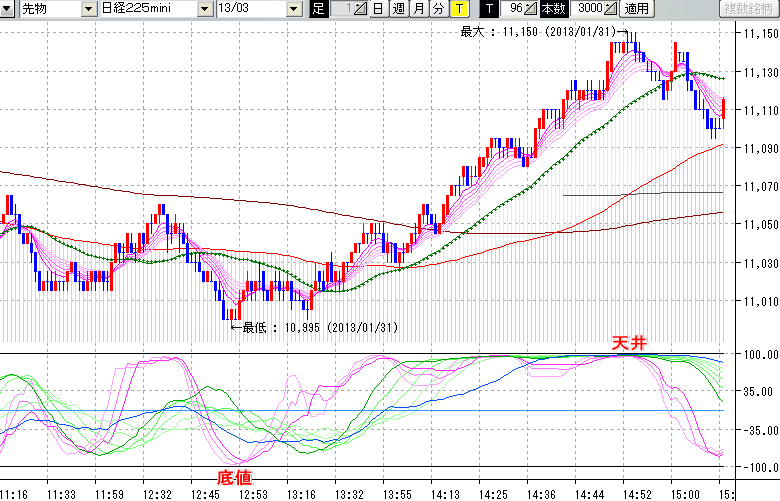This screenshot has height=501, width=780.
Task: Click the 複数銘柄 multiple symbols button
Action: point(748,9)
